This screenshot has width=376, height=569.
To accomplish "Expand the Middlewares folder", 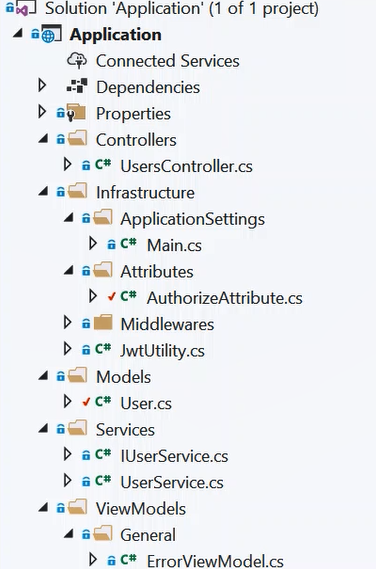I will 68,322.
